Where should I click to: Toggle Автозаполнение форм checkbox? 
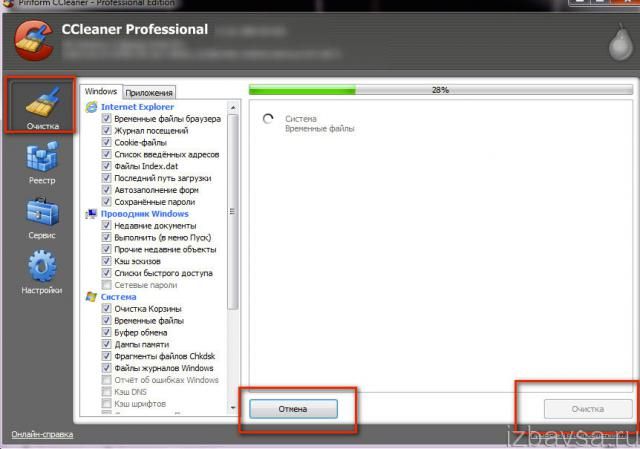point(106,190)
